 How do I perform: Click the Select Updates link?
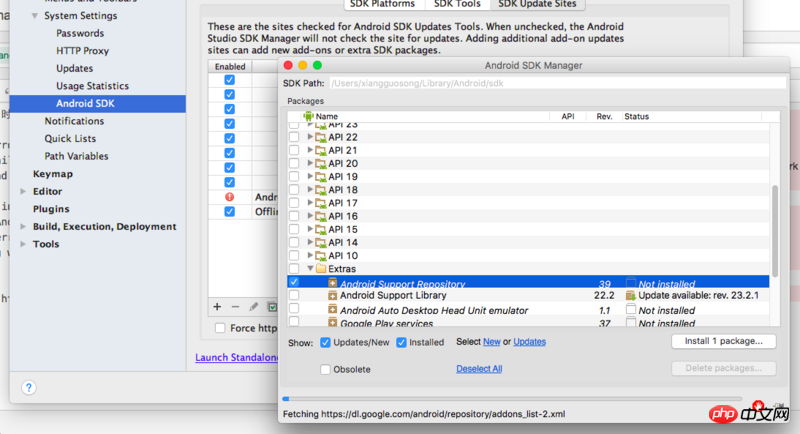[529, 342]
